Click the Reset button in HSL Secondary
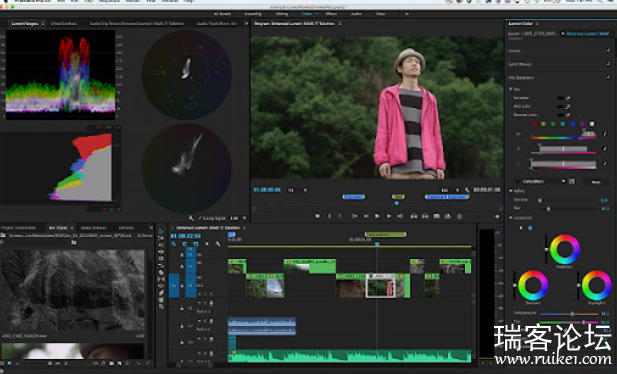 596,181
